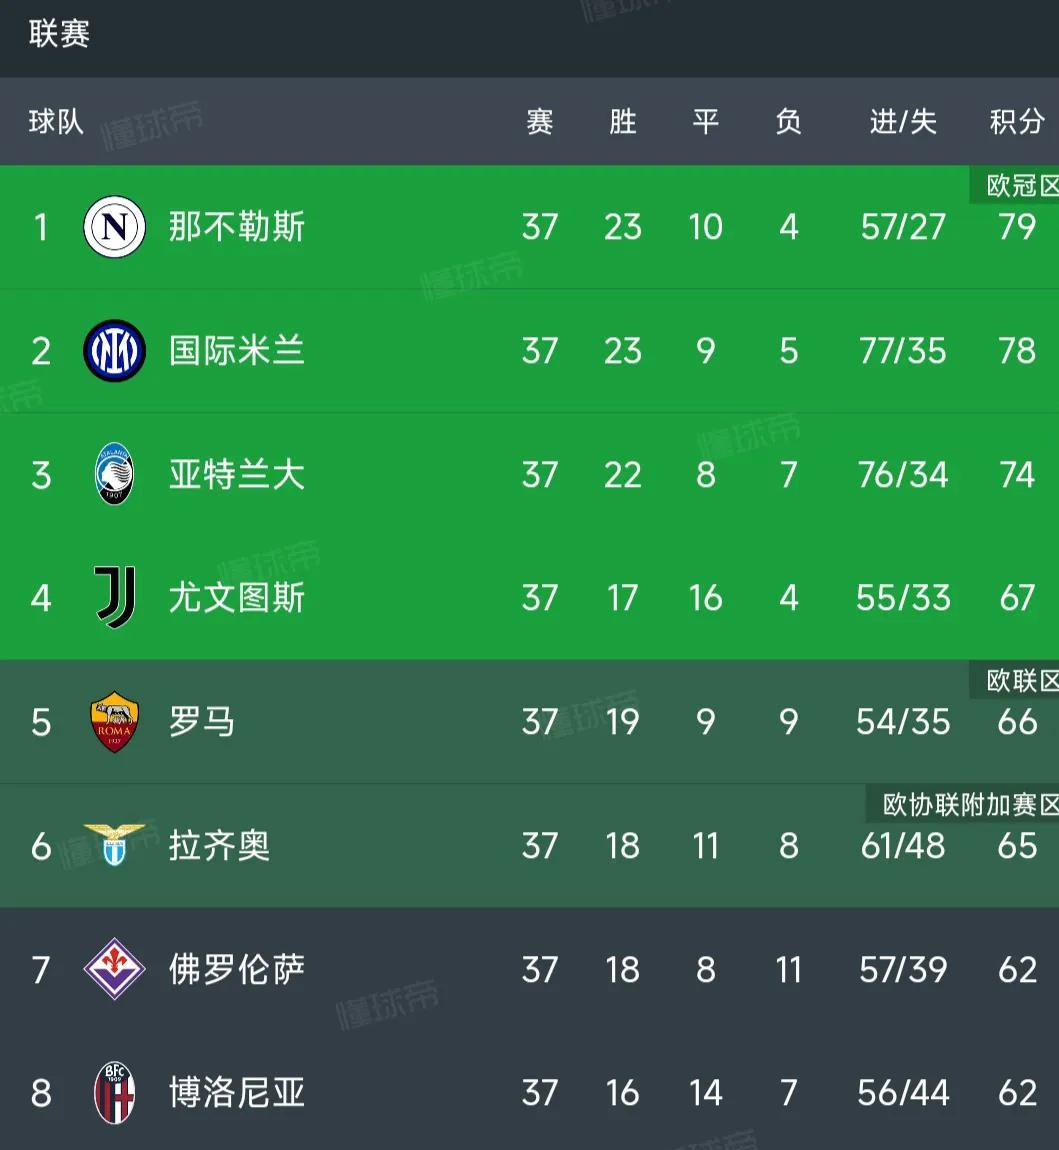Sort standings by 积分 column header
The image size is (1059, 1150).
point(1016,122)
